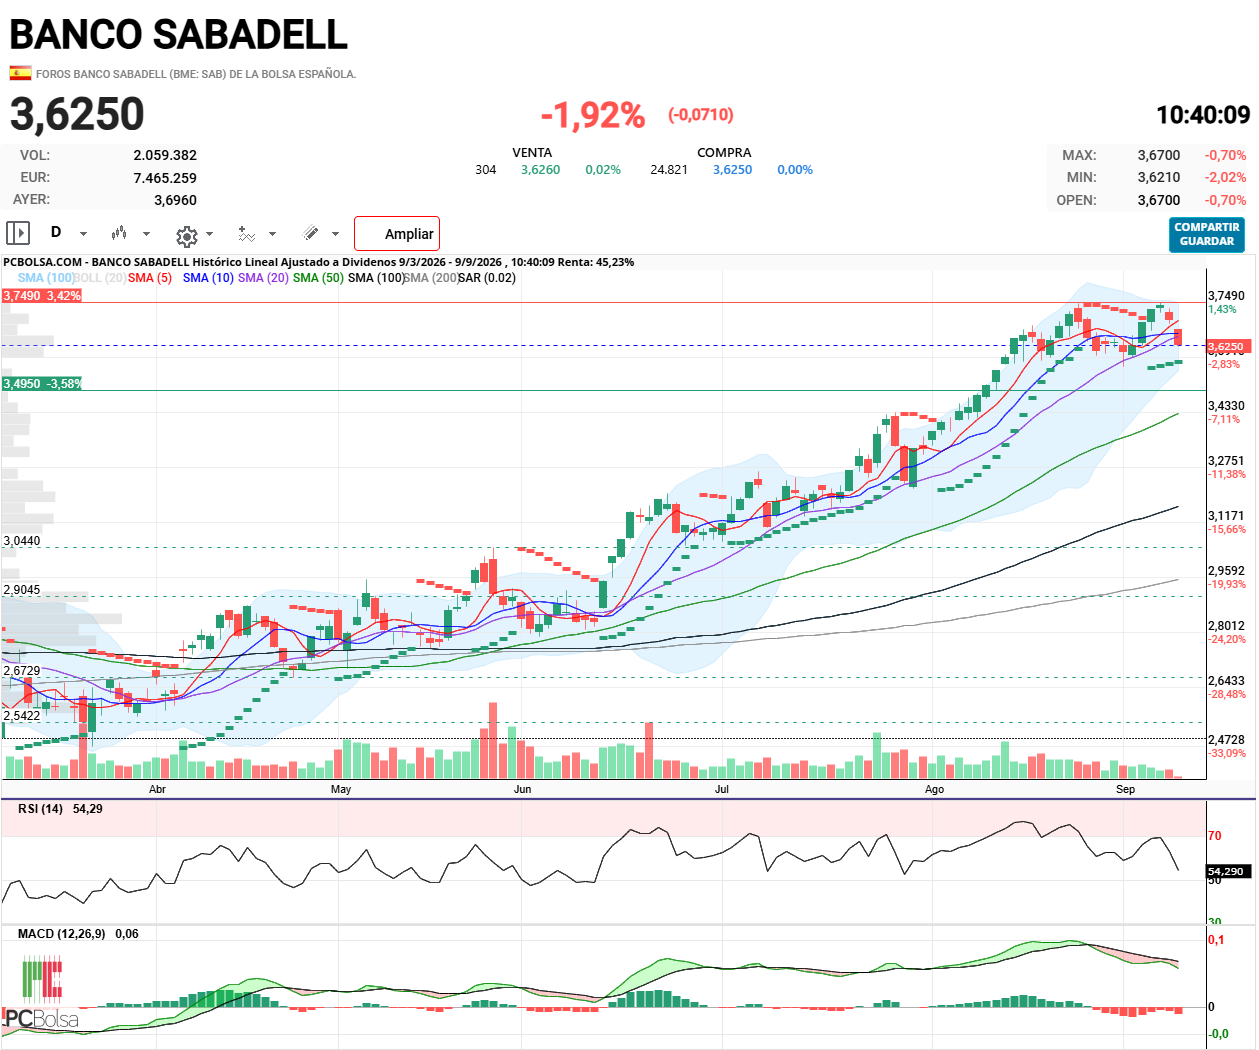Click the VOL value 2.059.382

165,155
